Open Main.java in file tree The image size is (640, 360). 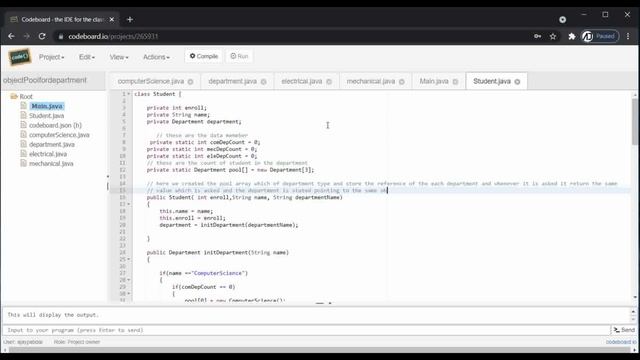tap(47, 106)
